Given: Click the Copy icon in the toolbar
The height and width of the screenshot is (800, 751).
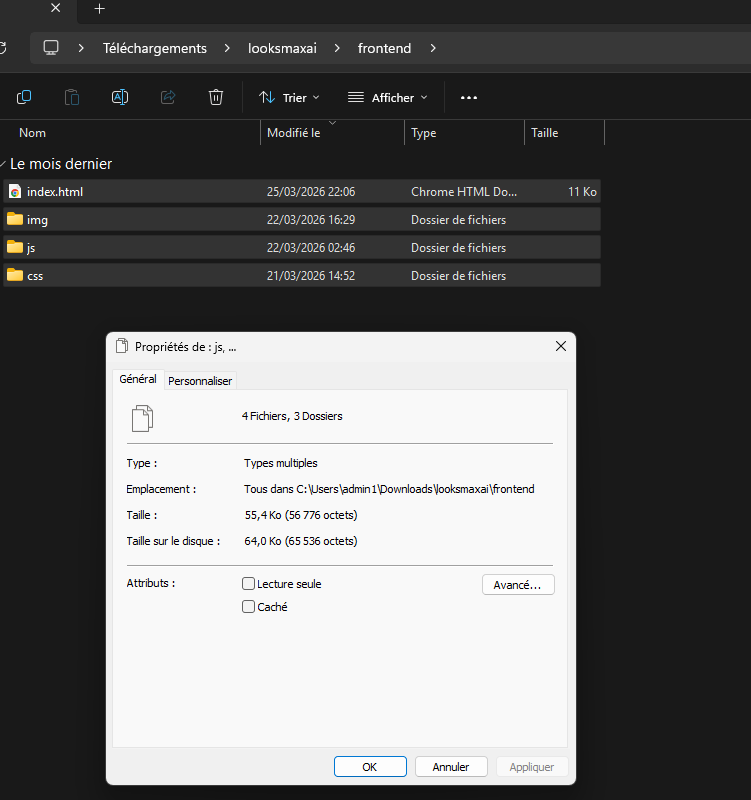Looking at the screenshot, I should tap(24, 97).
